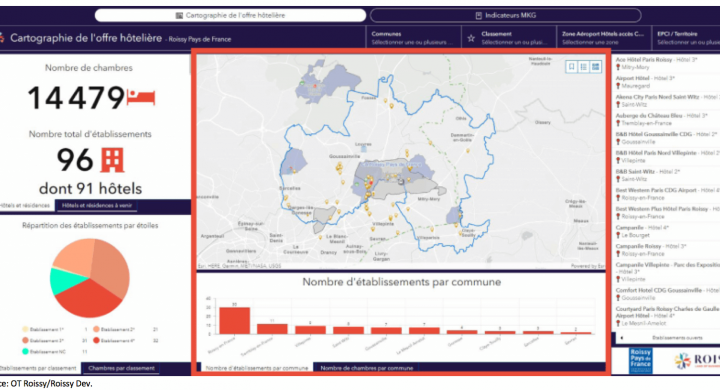Open B&B Hôtel Goussainville CDG entry
The image size is (720, 390).
pos(665,138)
